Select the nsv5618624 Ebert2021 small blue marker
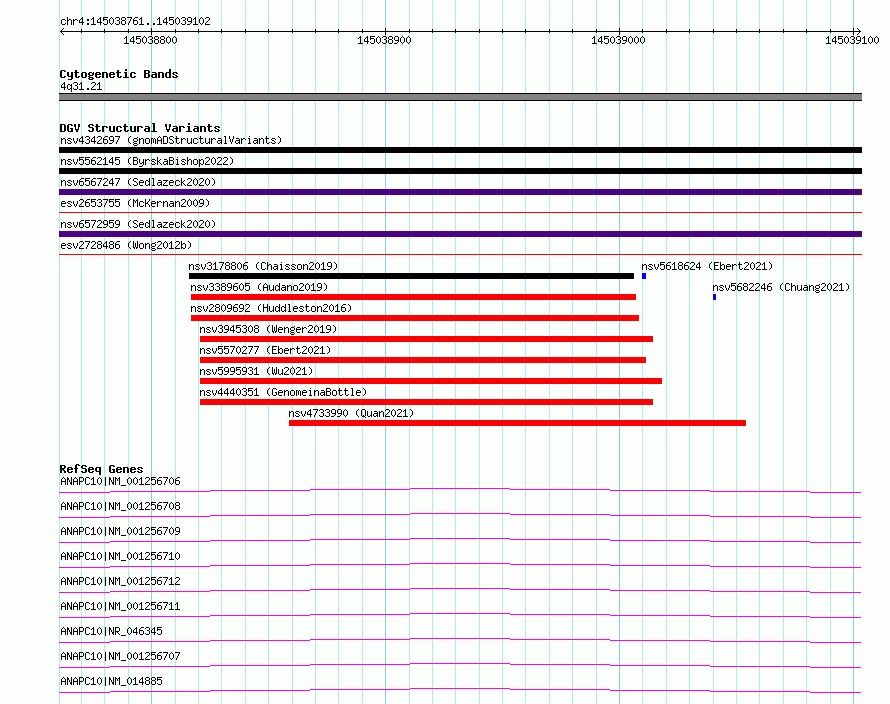 pos(644,276)
